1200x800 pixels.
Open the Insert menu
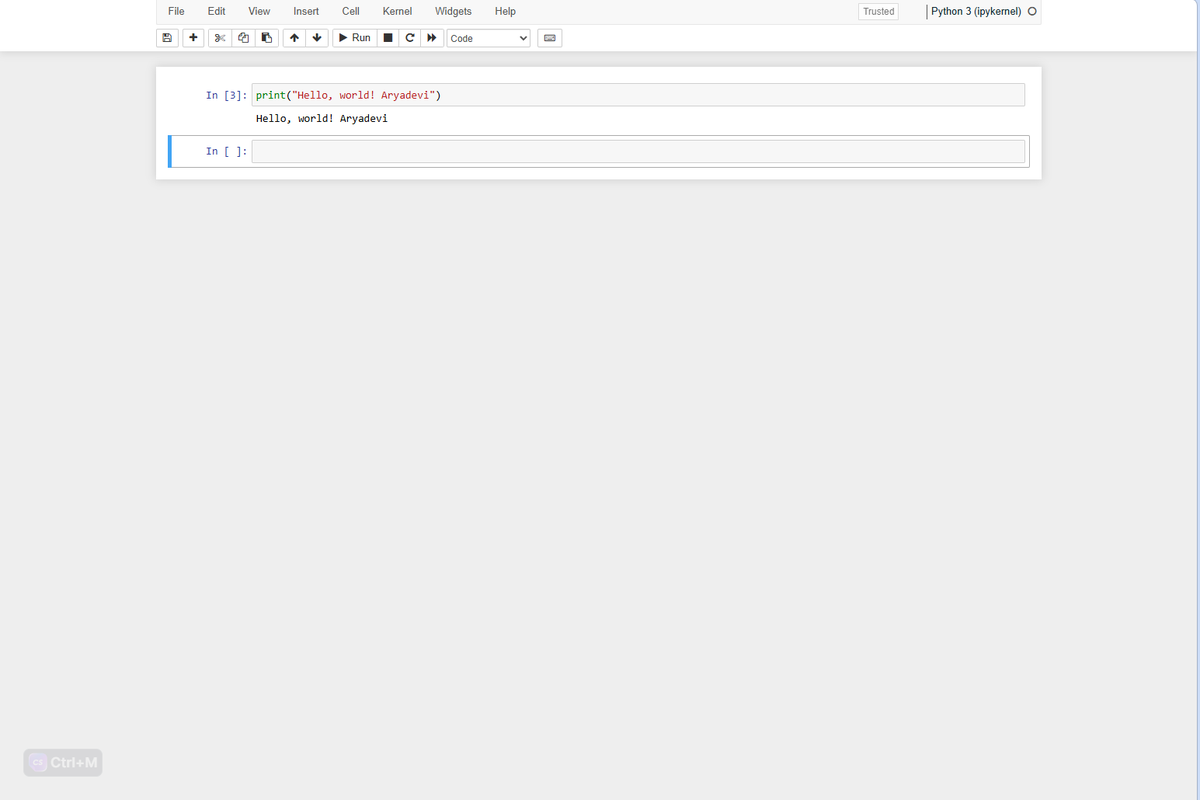[306, 11]
